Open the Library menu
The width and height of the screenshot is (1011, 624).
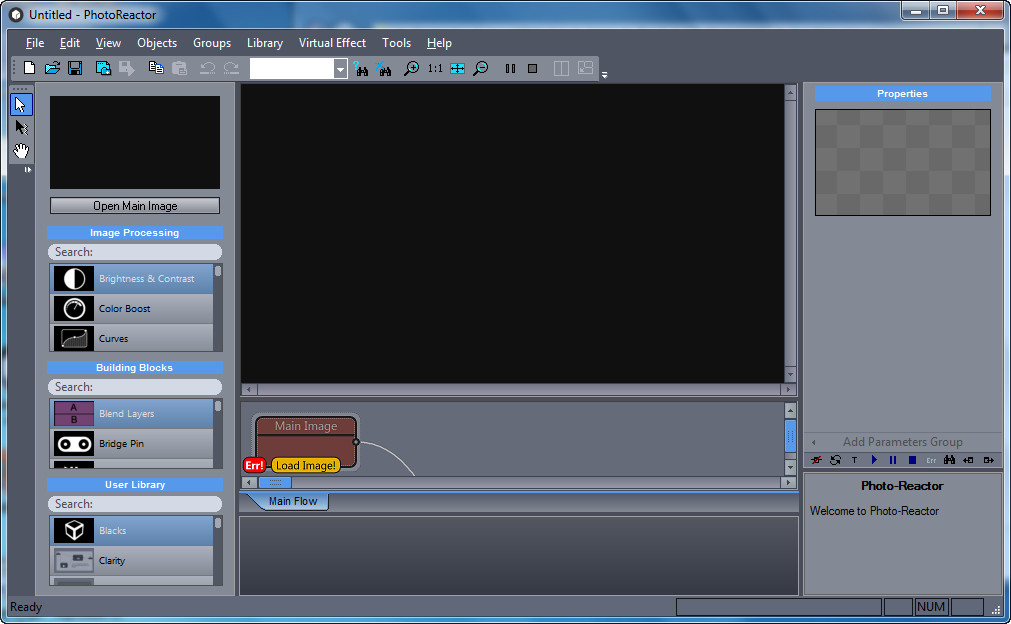click(265, 43)
